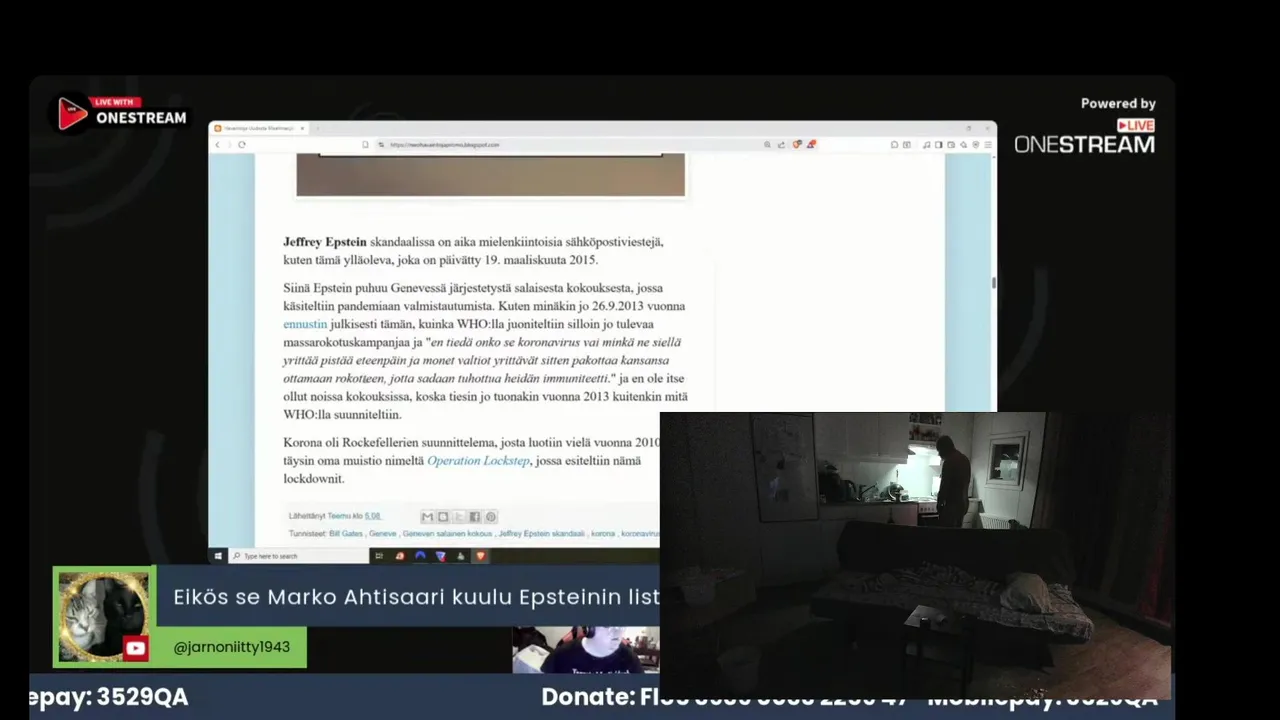Email this post via envelope icon

[x=427, y=517]
